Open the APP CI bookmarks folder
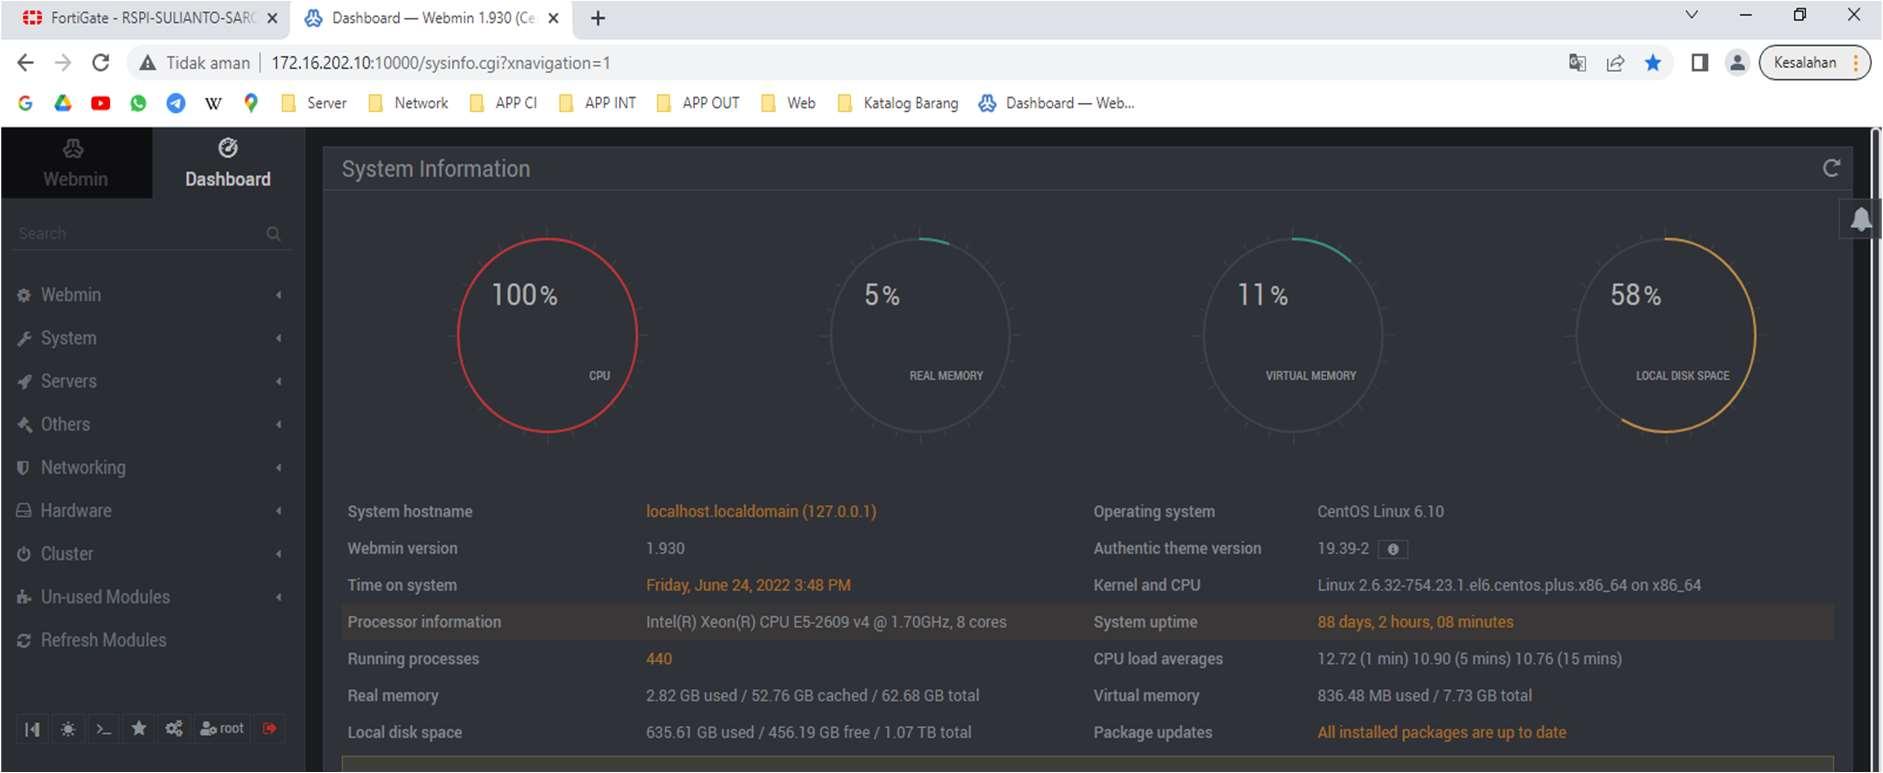This screenshot has width=1883, height=773. [x=503, y=103]
